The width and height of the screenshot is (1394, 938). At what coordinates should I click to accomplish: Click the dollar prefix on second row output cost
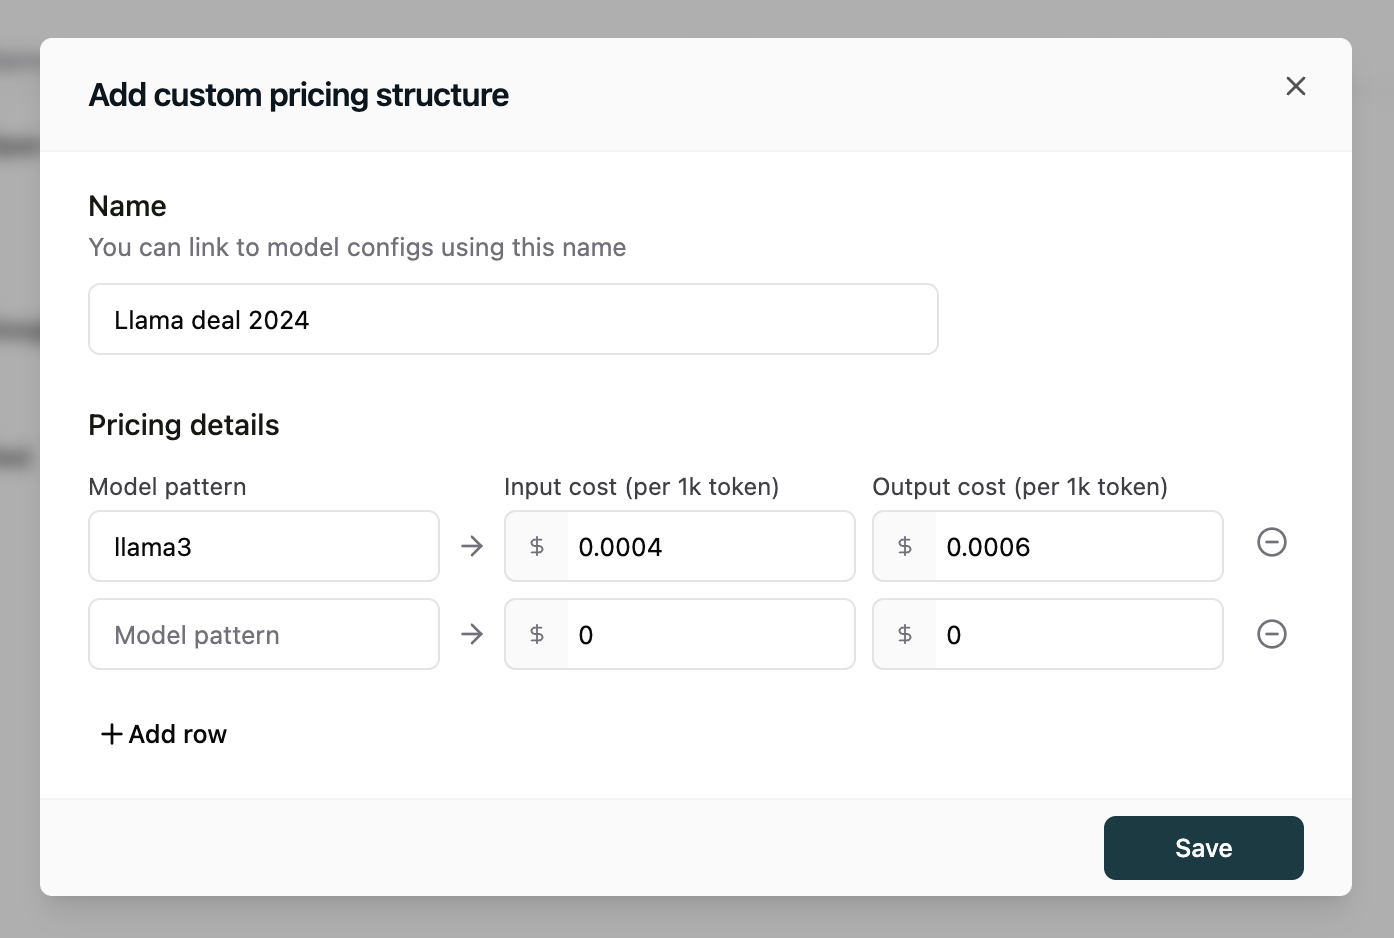coord(905,634)
